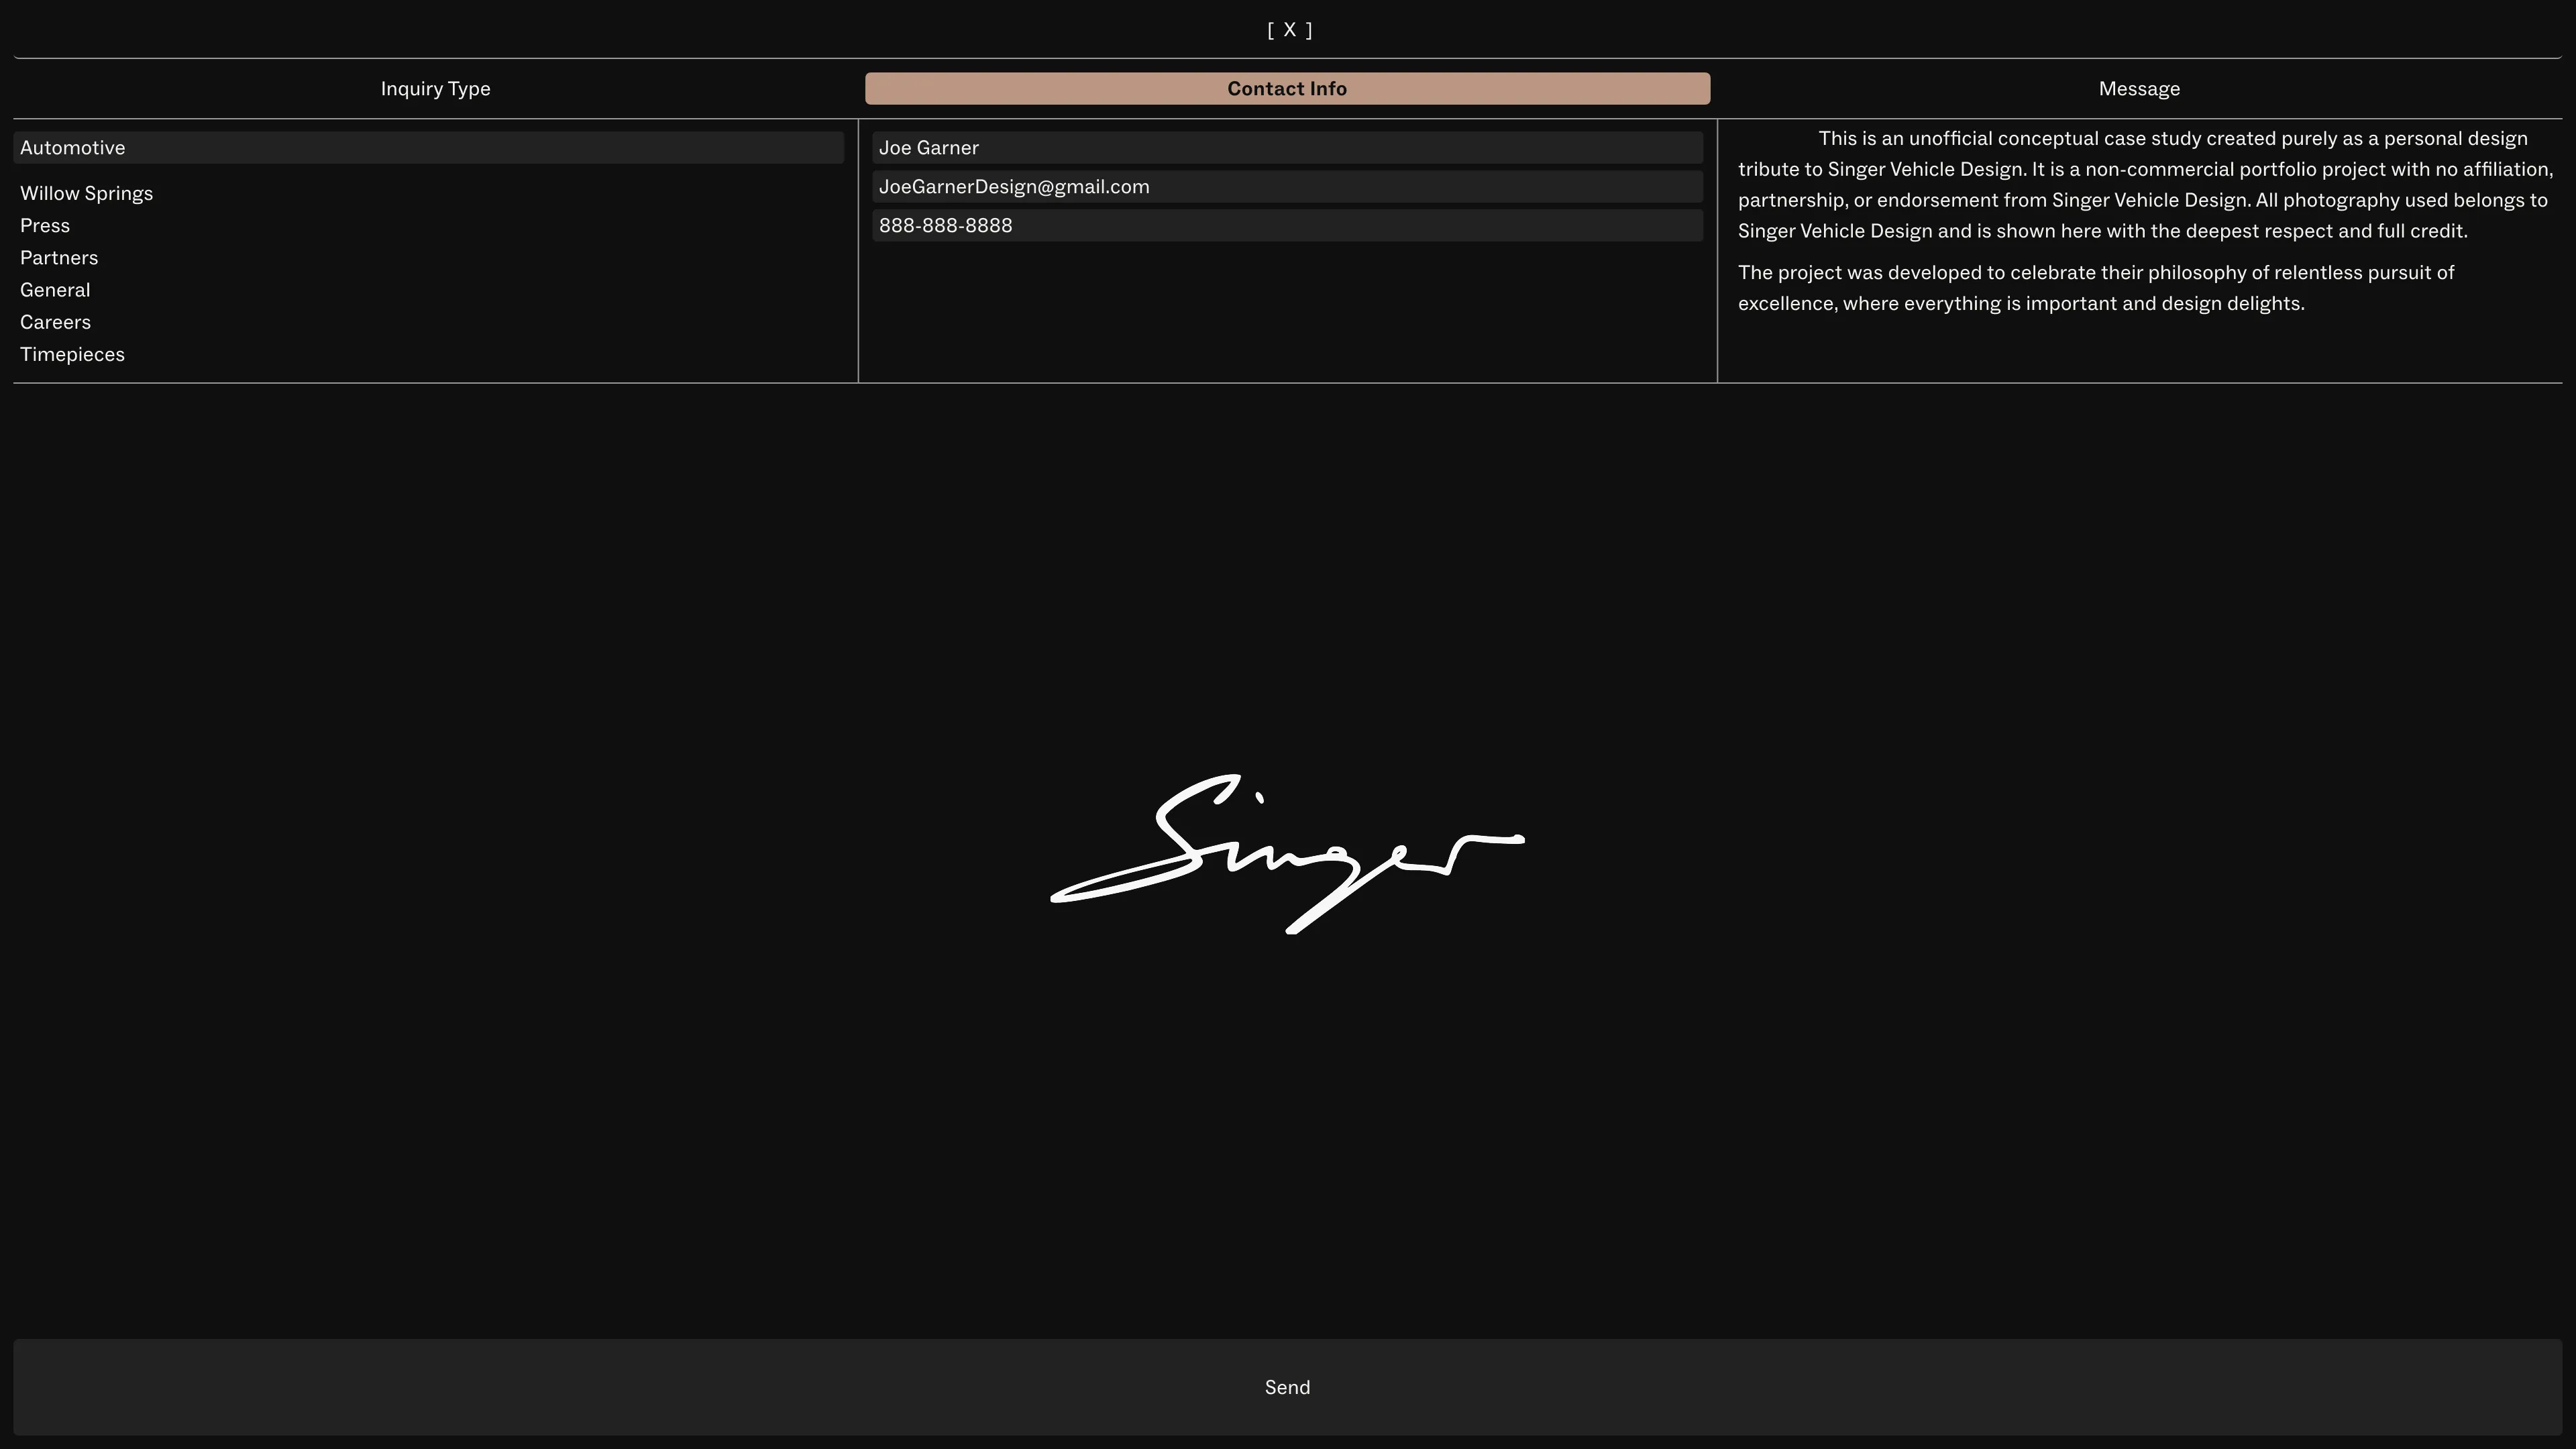The height and width of the screenshot is (1449, 2576).
Task: Pick Timepieces inquiry type
Action: coord(72,354)
